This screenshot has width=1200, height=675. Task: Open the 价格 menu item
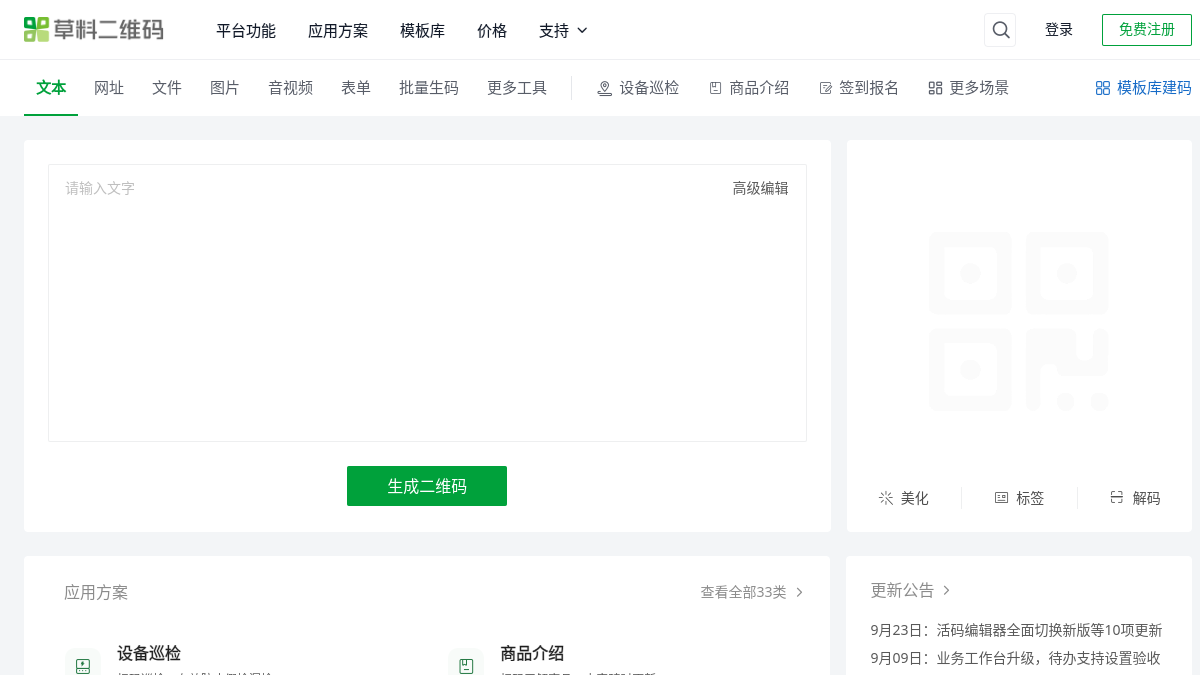pos(492,31)
